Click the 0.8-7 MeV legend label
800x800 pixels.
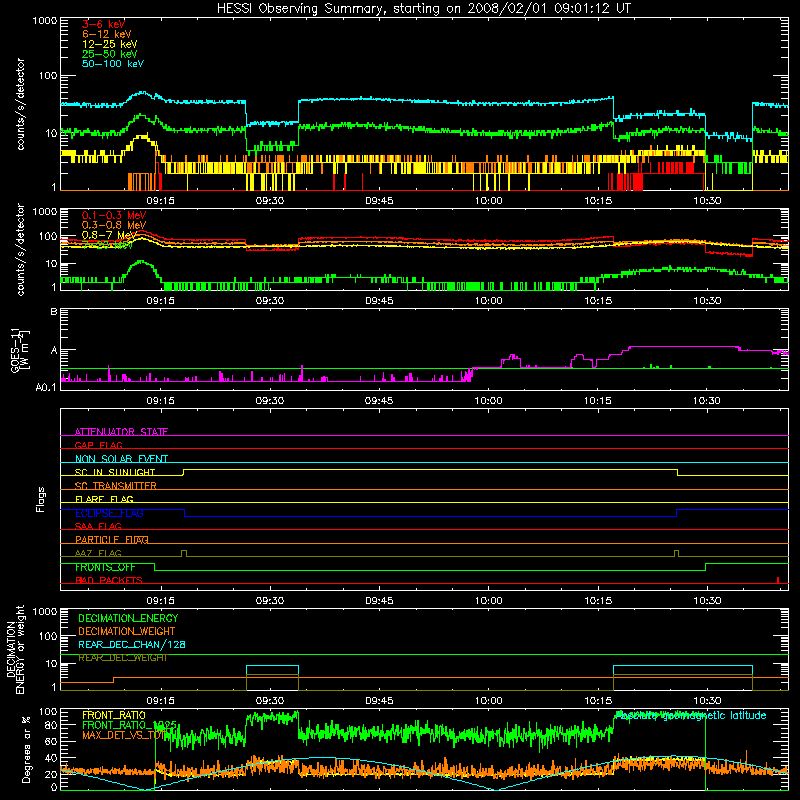pyautogui.click(x=109, y=235)
